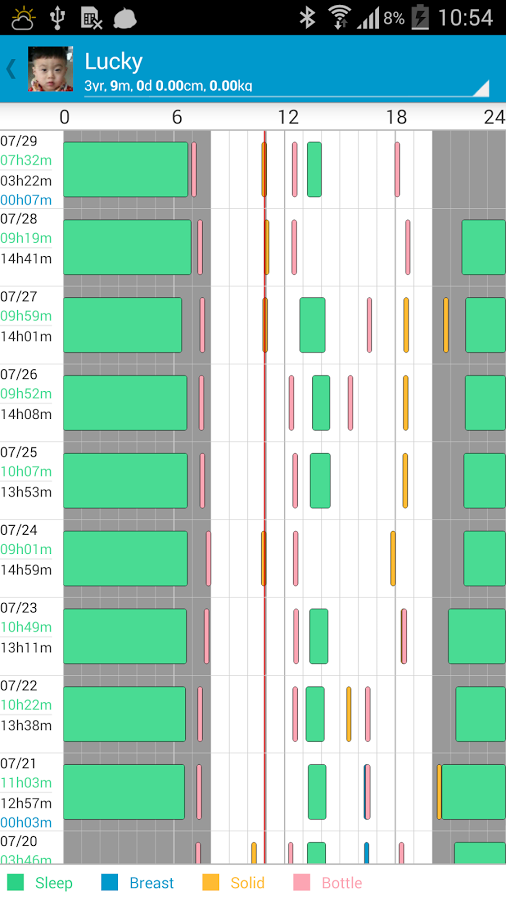The height and width of the screenshot is (900, 506).
Task: Tap the 07/25 sleep total 10h07m
Action: [26, 471]
